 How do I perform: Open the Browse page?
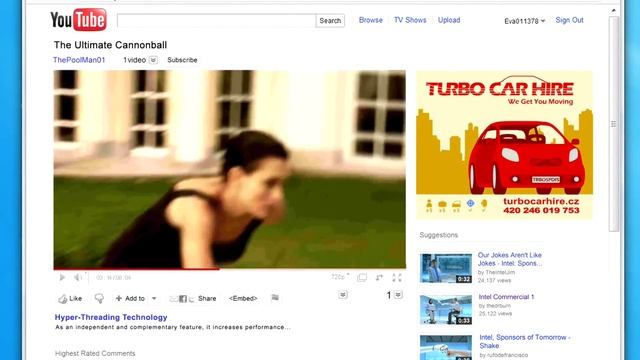pyautogui.click(x=371, y=20)
